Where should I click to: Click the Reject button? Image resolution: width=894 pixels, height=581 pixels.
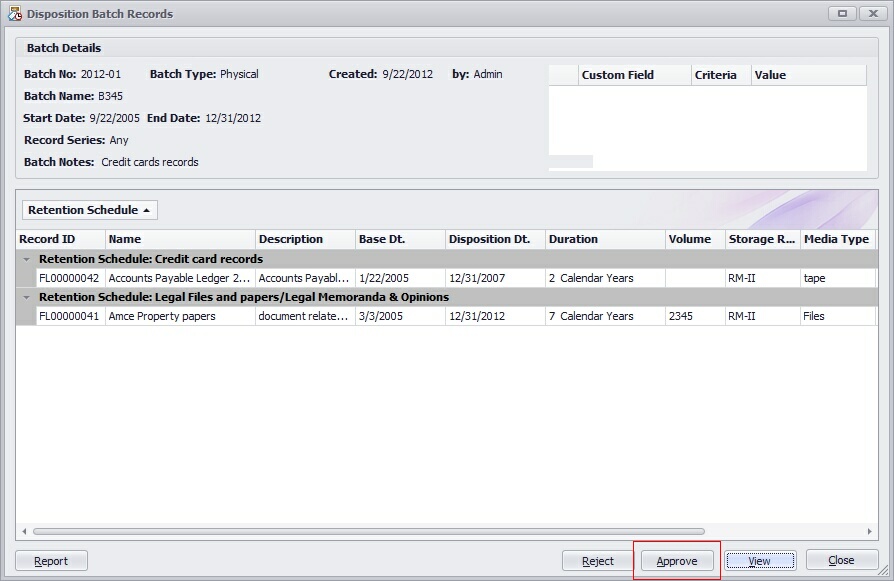coord(598,561)
